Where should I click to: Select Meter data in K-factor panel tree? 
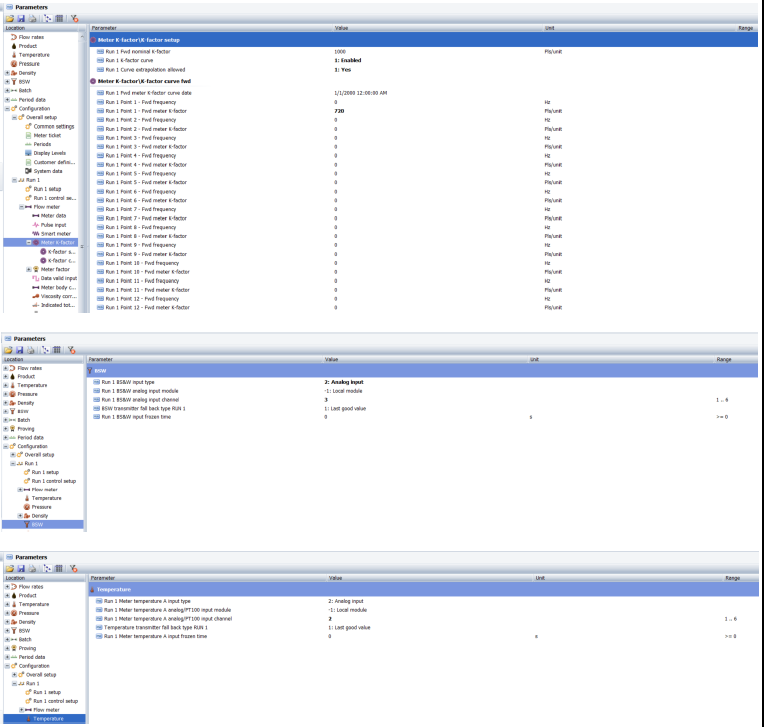pyautogui.click(x=53, y=216)
